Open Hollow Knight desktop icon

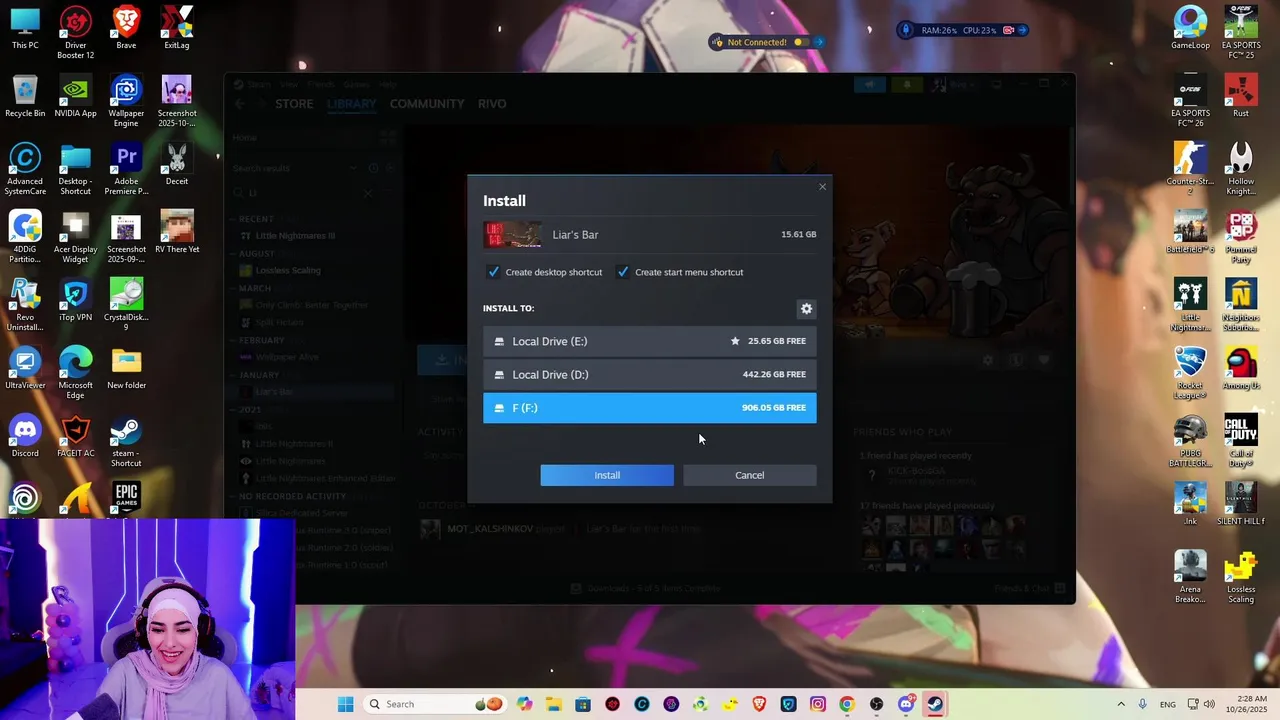click(x=1241, y=169)
